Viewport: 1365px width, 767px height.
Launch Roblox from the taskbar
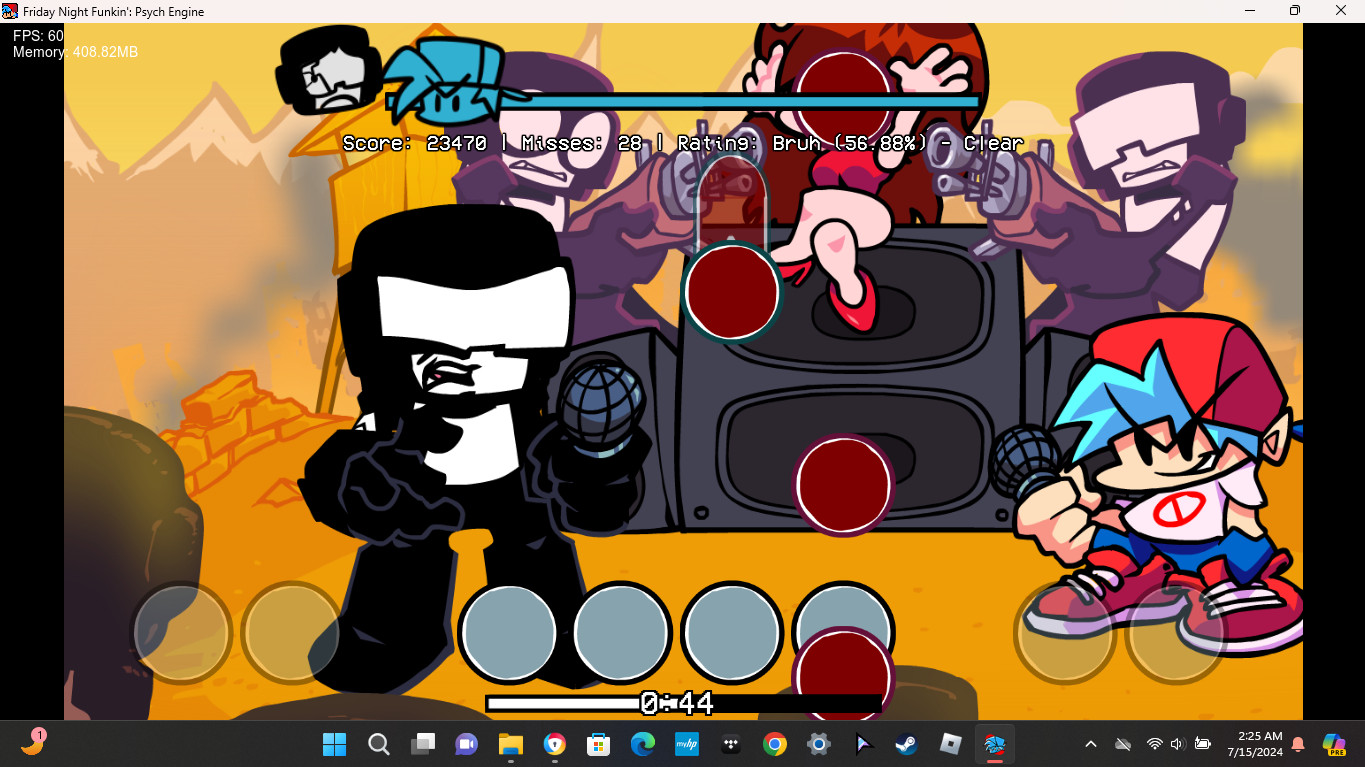point(950,744)
